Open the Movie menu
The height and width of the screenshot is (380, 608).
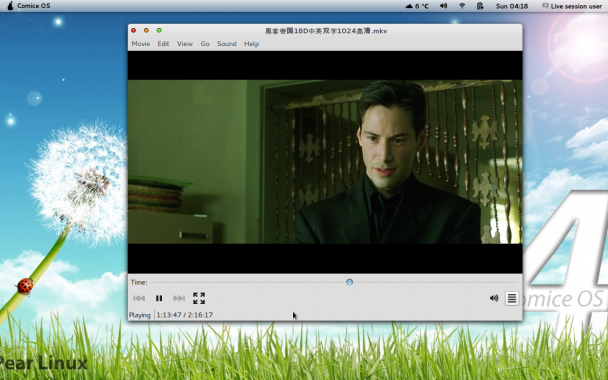coord(141,44)
